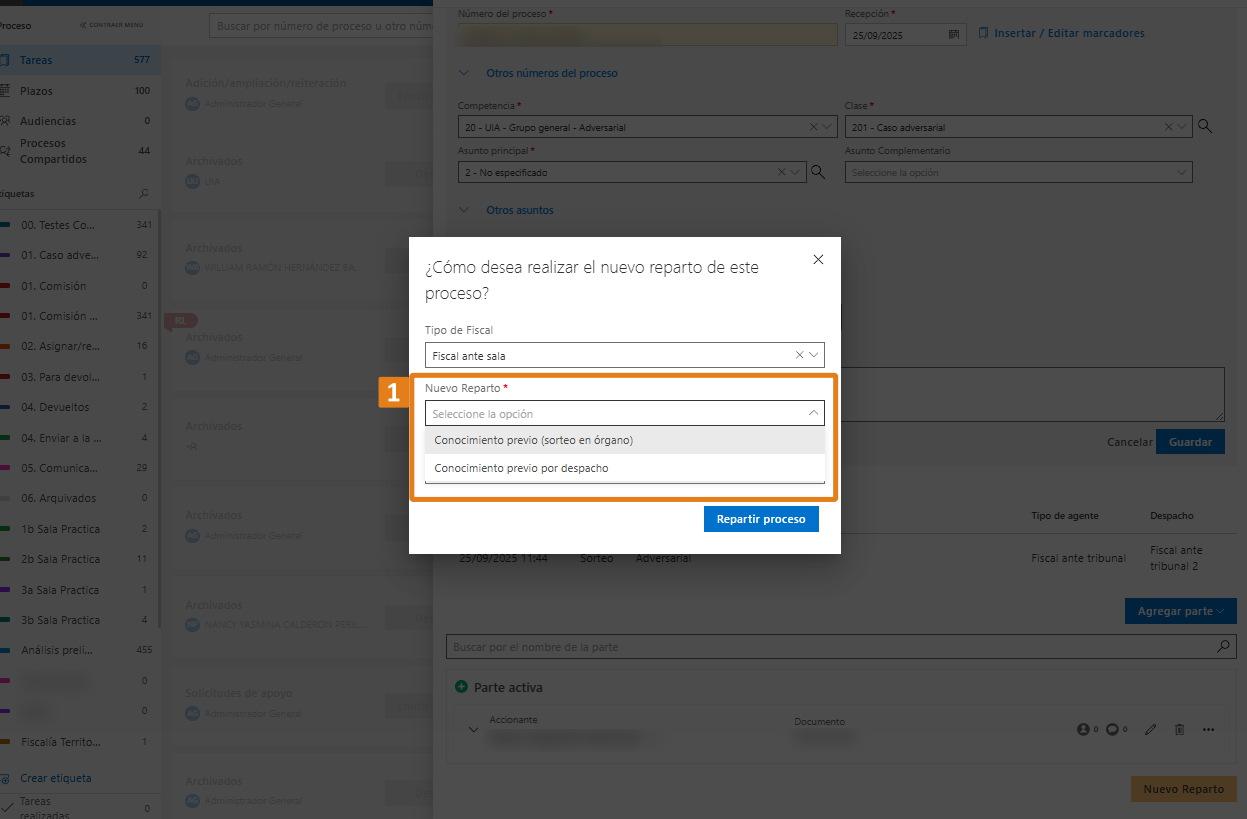Image resolution: width=1247 pixels, height=819 pixels.
Task: Open the Tareas list in sidebar
Action: click(36, 60)
